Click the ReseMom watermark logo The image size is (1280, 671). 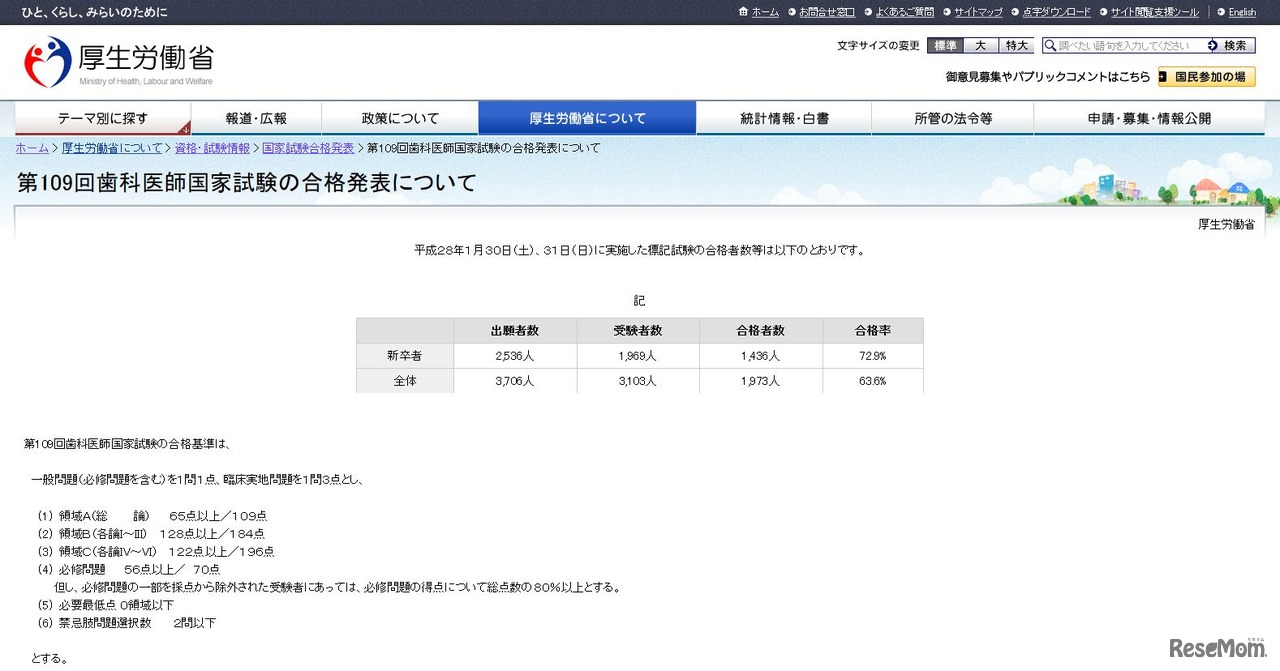[x=1217, y=648]
